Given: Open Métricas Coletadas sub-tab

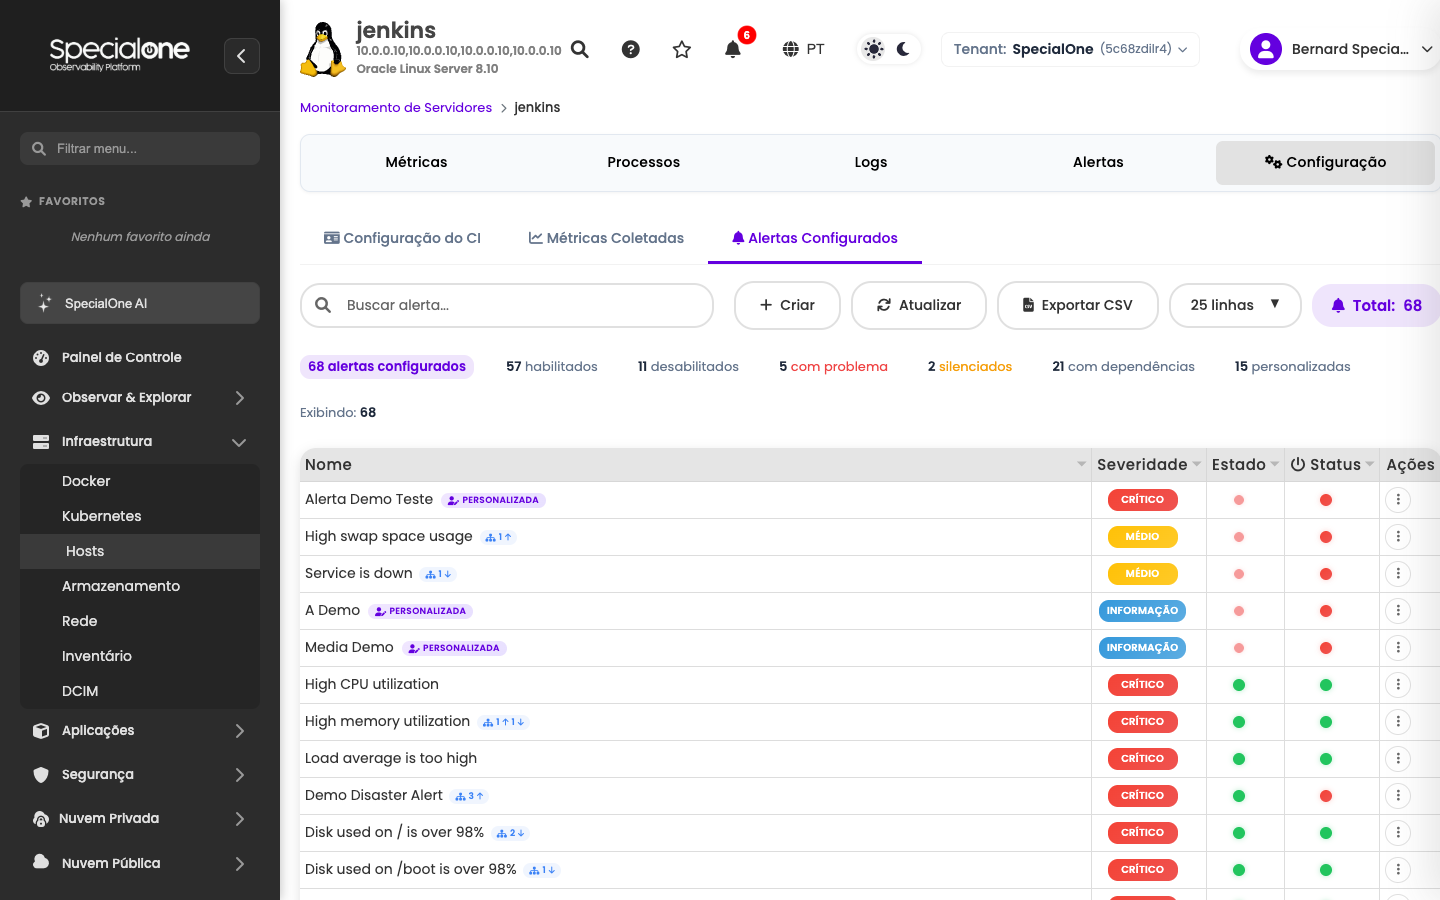Looking at the screenshot, I should 606,238.
